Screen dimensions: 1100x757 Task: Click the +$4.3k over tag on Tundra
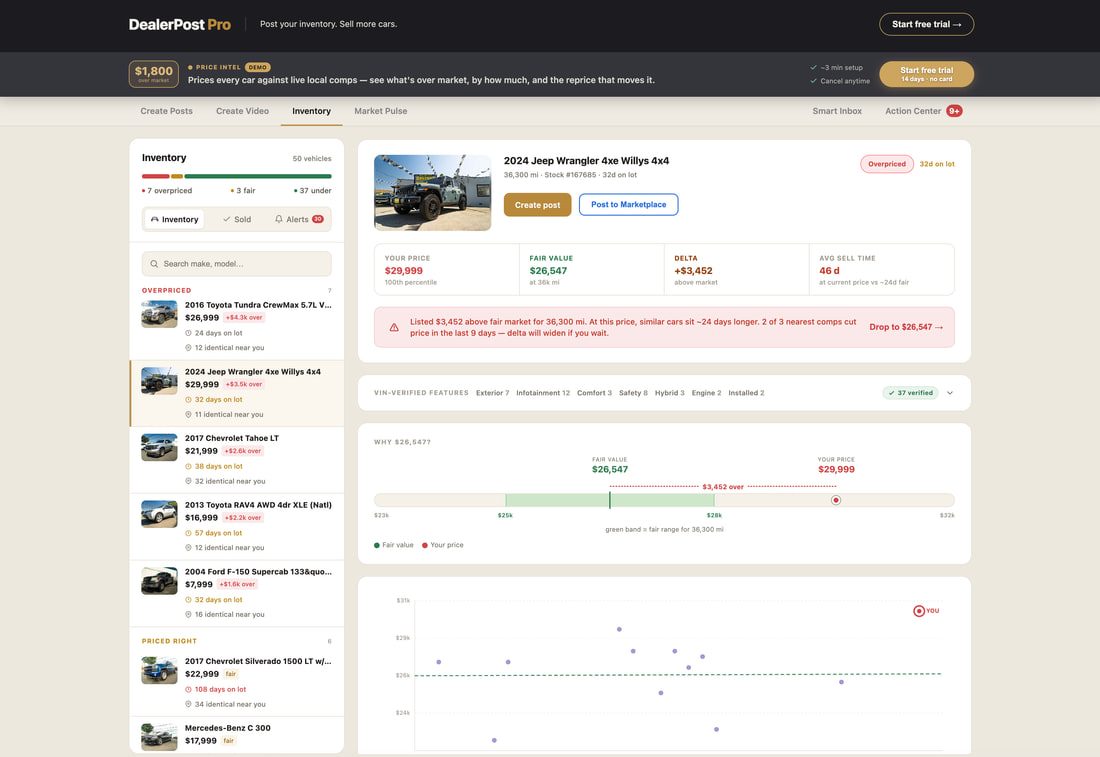point(244,318)
